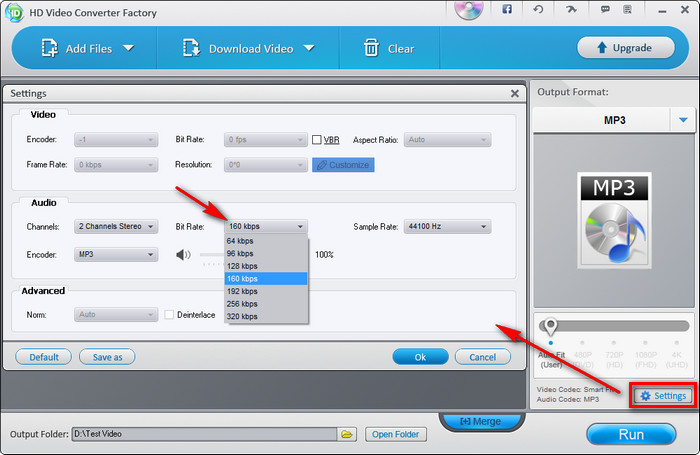
Task: Select 320 kbps in the bit rate list
Action: [266, 316]
